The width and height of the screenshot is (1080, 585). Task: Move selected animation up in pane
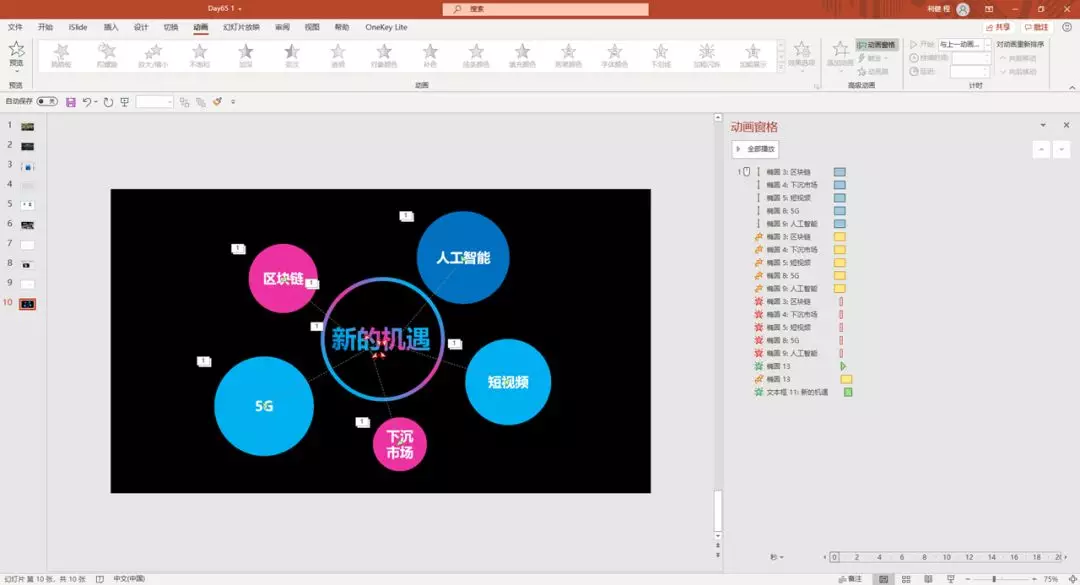point(1041,149)
